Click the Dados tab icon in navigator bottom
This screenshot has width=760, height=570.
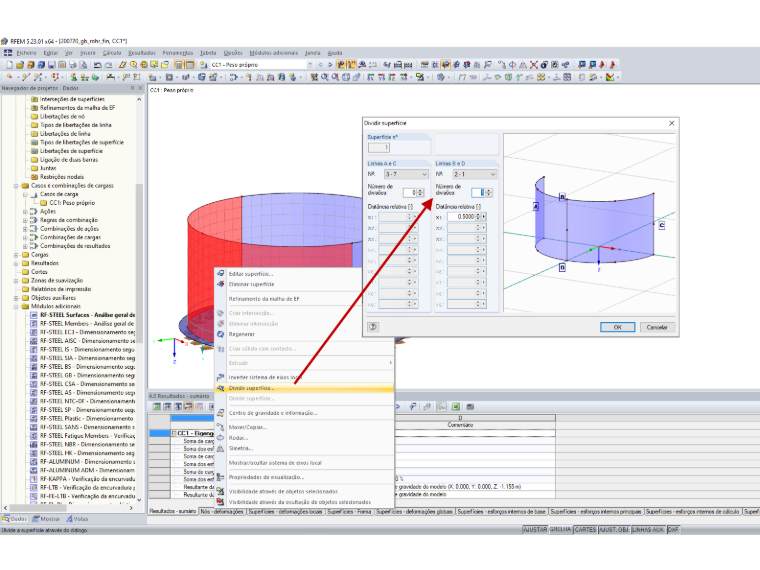tap(6, 519)
